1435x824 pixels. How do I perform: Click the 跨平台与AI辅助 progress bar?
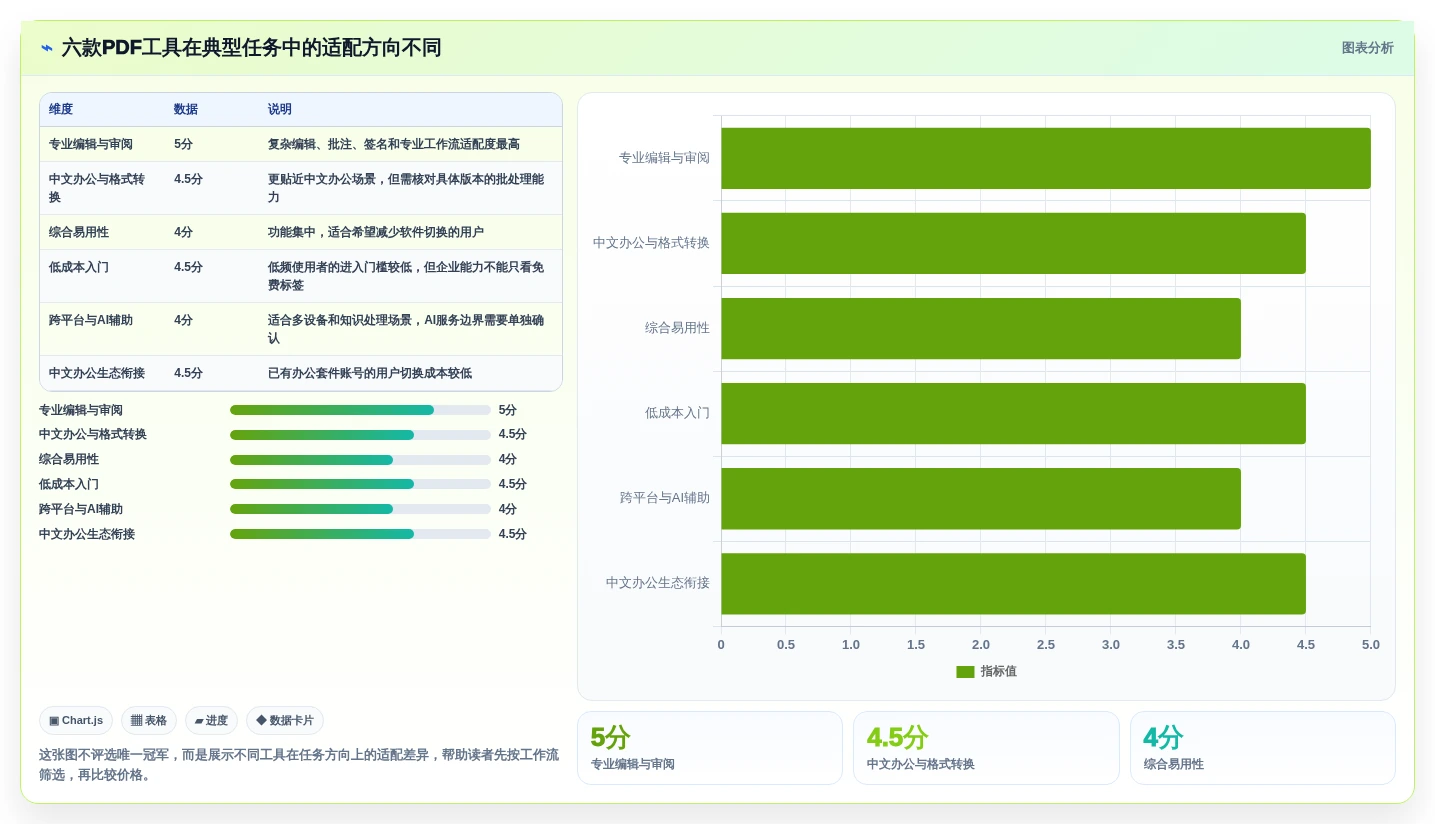pos(360,509)
